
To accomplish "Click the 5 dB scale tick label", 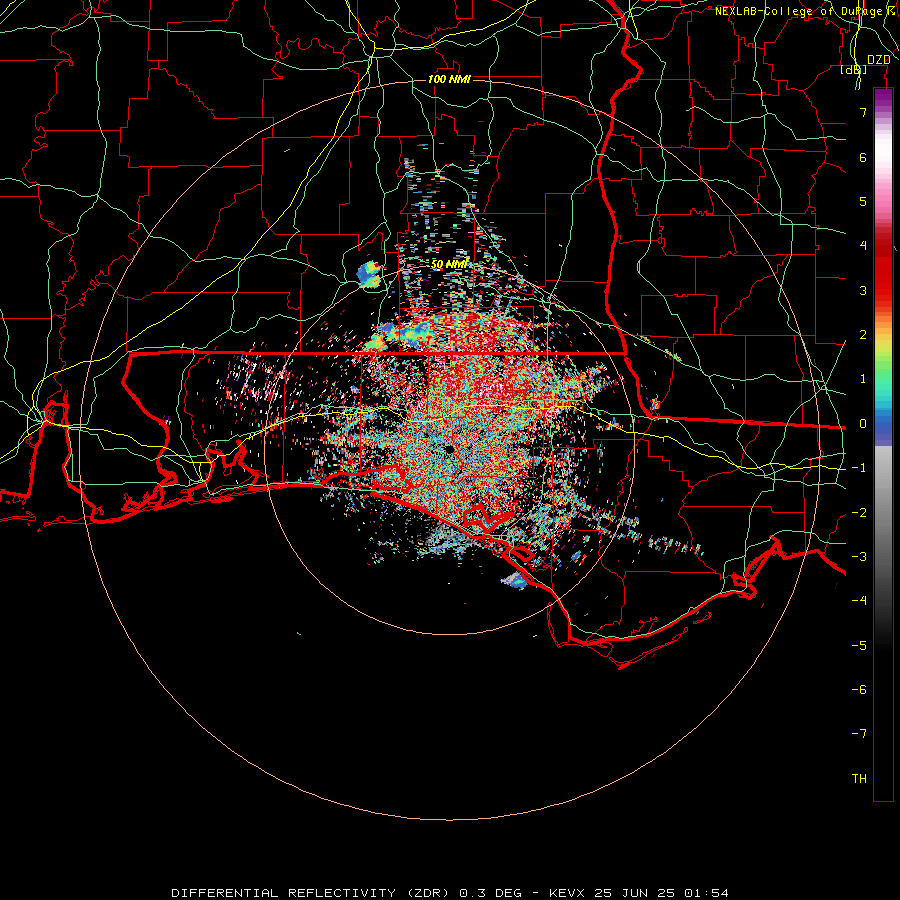I will 863,201.
